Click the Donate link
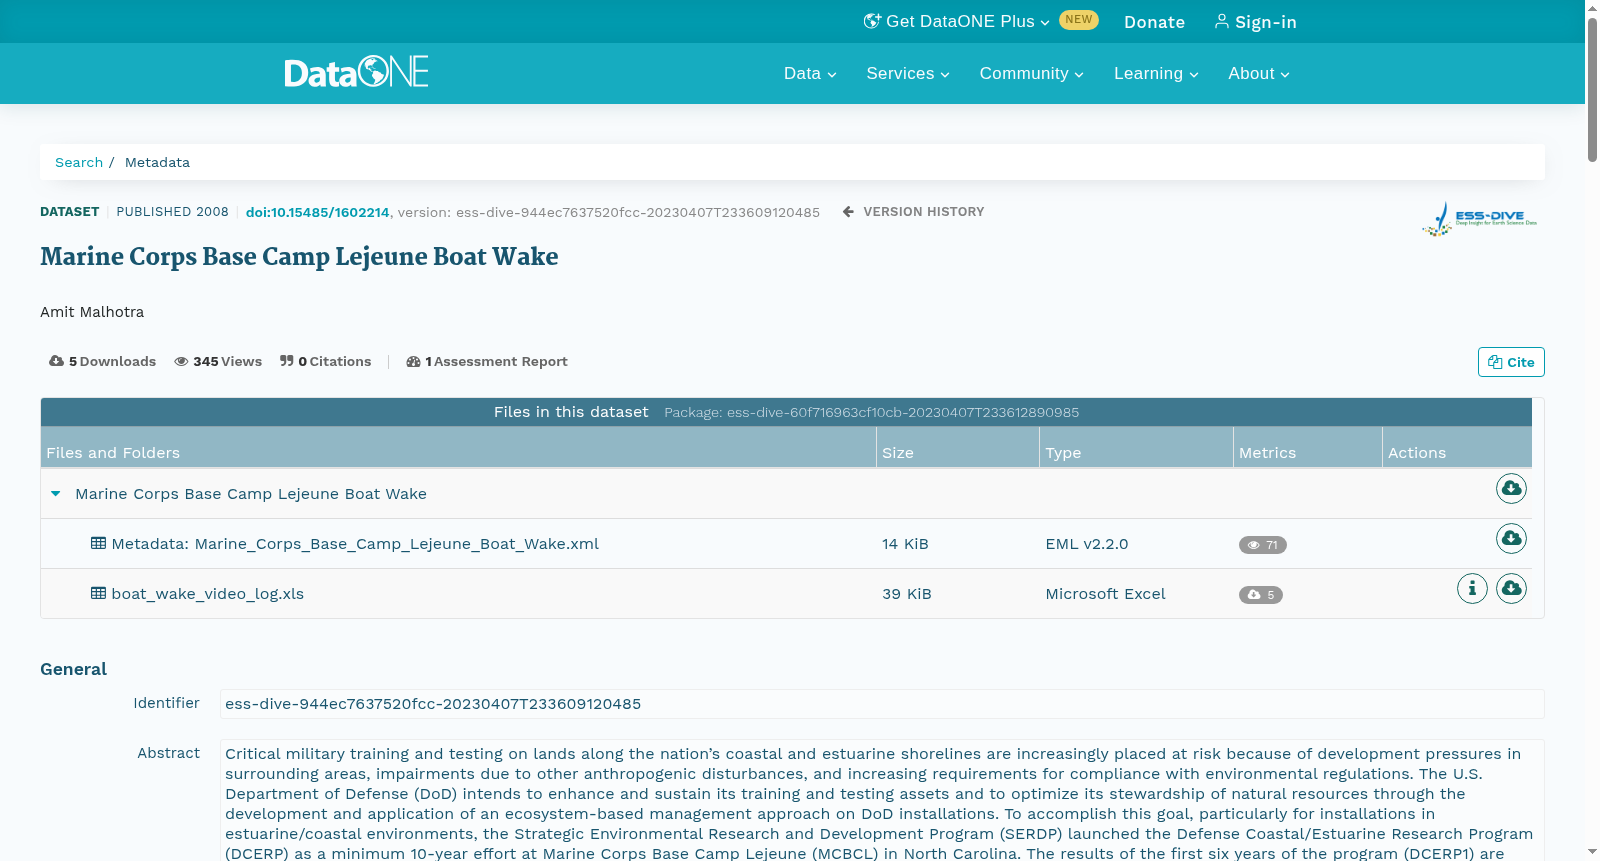Viewport: 1600px width, 861px height. click(1154, 22)
